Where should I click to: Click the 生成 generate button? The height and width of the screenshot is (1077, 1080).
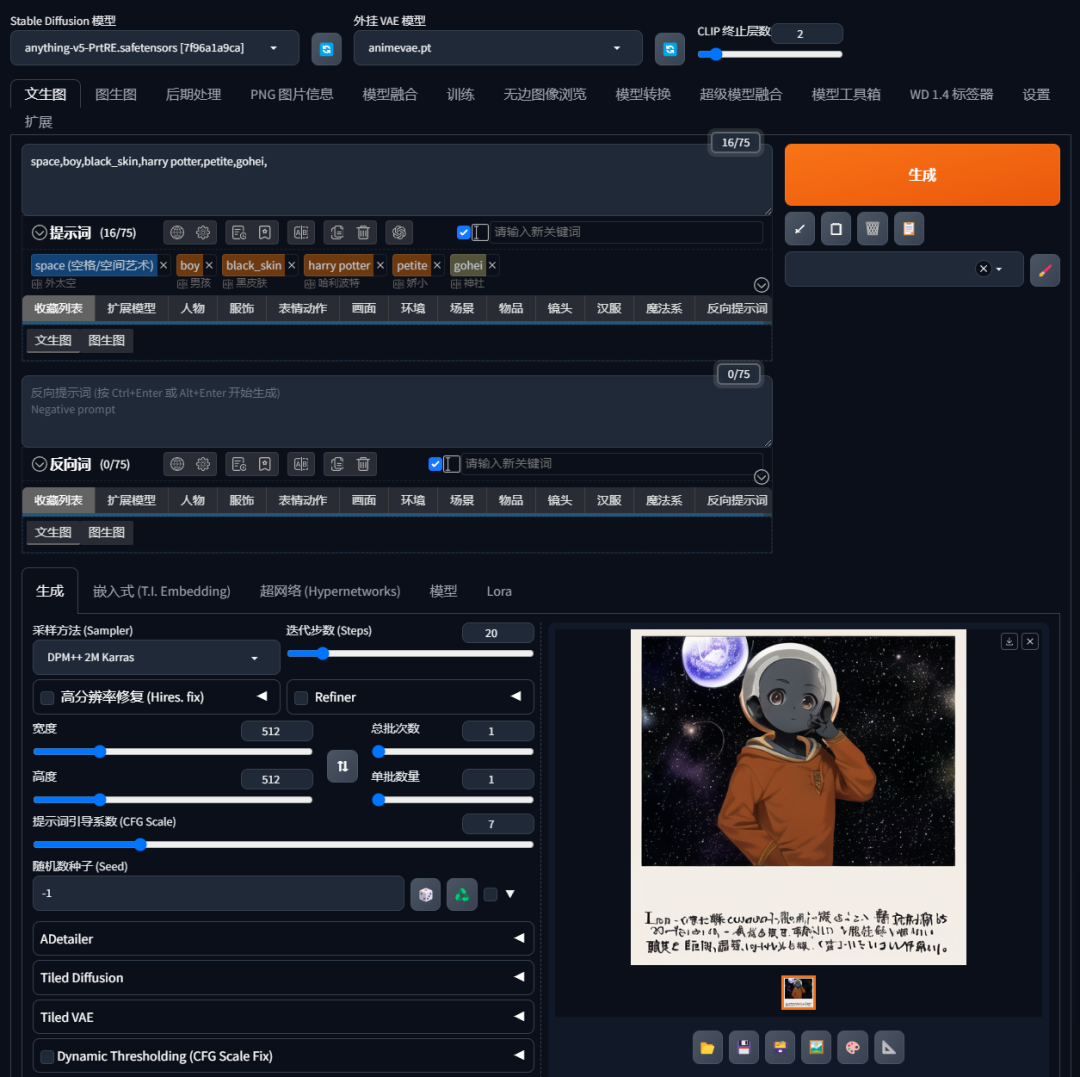pos(921,174)
